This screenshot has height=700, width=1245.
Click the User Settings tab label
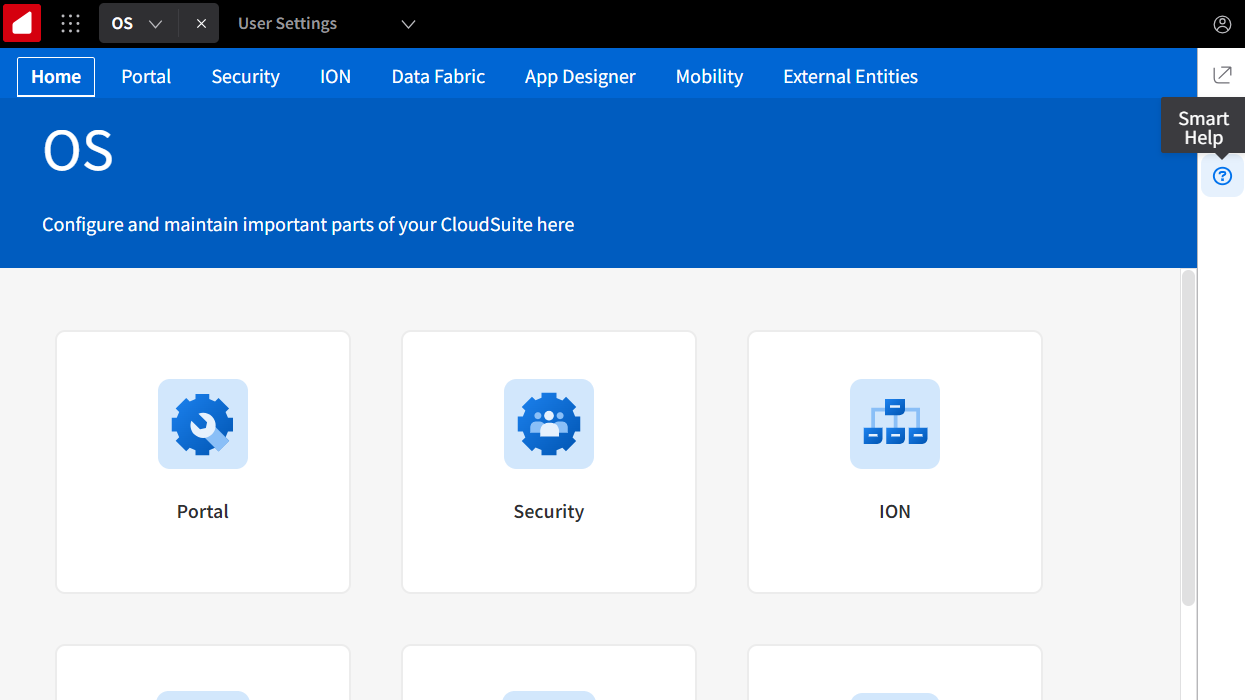287,24
